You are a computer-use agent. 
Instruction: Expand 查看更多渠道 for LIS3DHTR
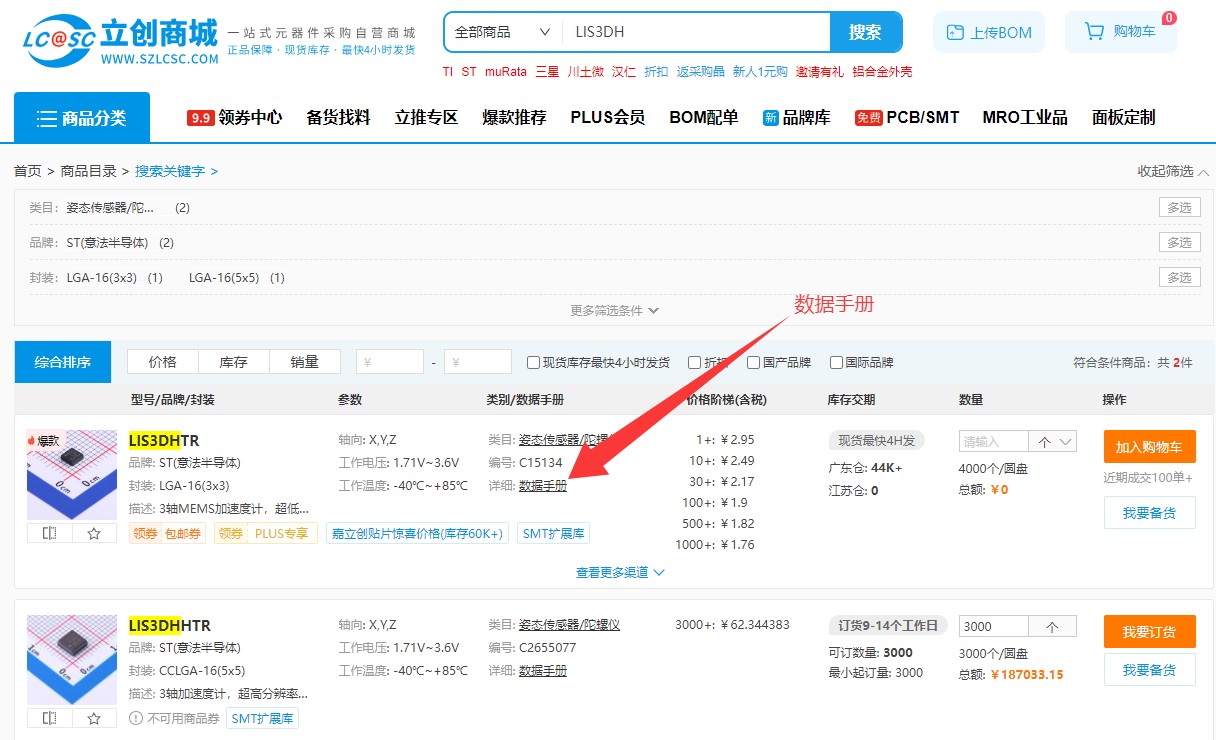click(x=620, y=573)
